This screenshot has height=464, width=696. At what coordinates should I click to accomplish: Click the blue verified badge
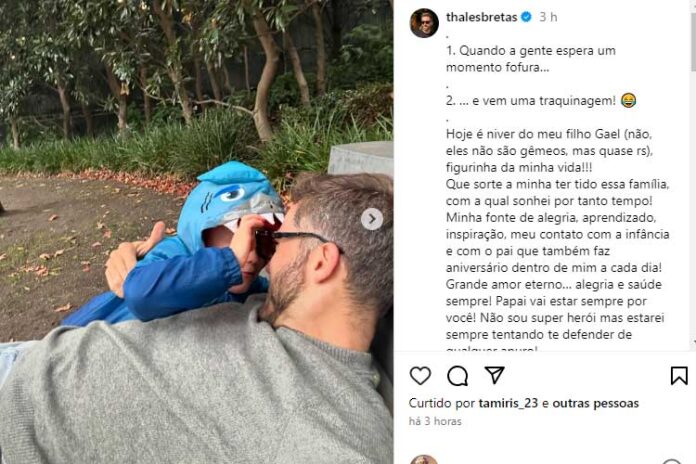tap(526, 17)
